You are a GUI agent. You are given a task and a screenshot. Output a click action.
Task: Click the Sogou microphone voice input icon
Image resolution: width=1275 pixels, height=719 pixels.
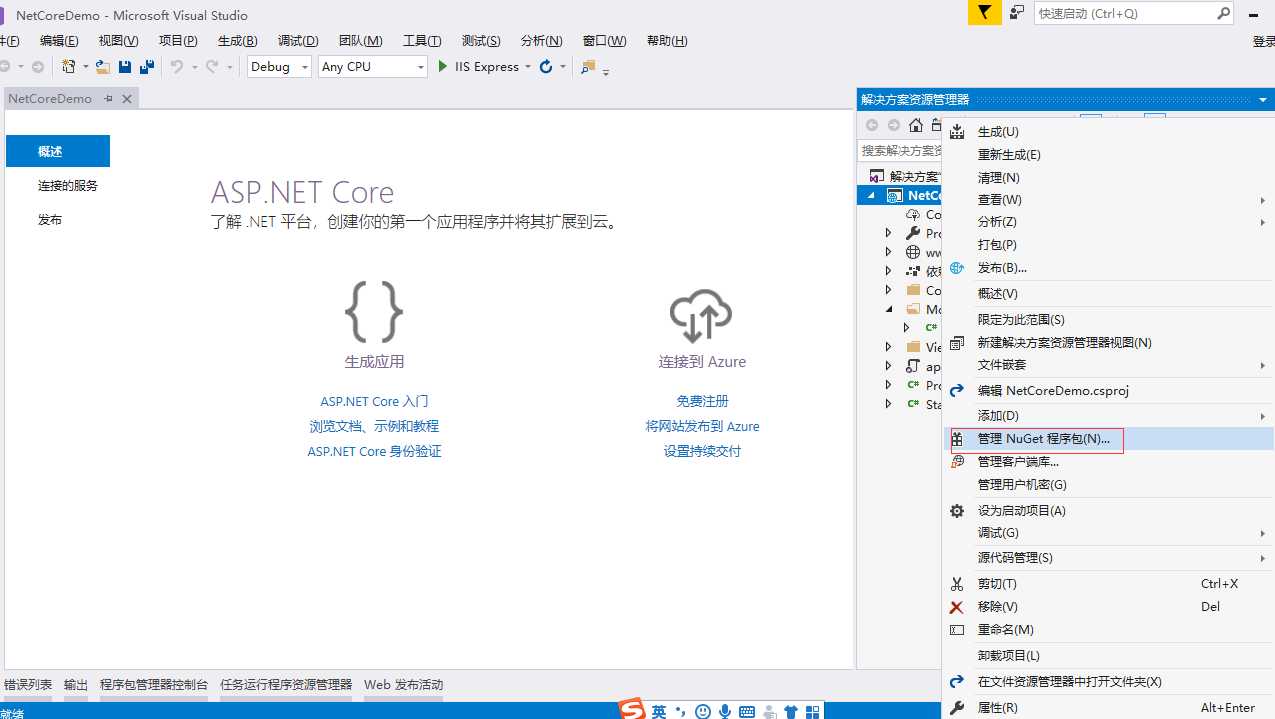(x=725, y=711)
